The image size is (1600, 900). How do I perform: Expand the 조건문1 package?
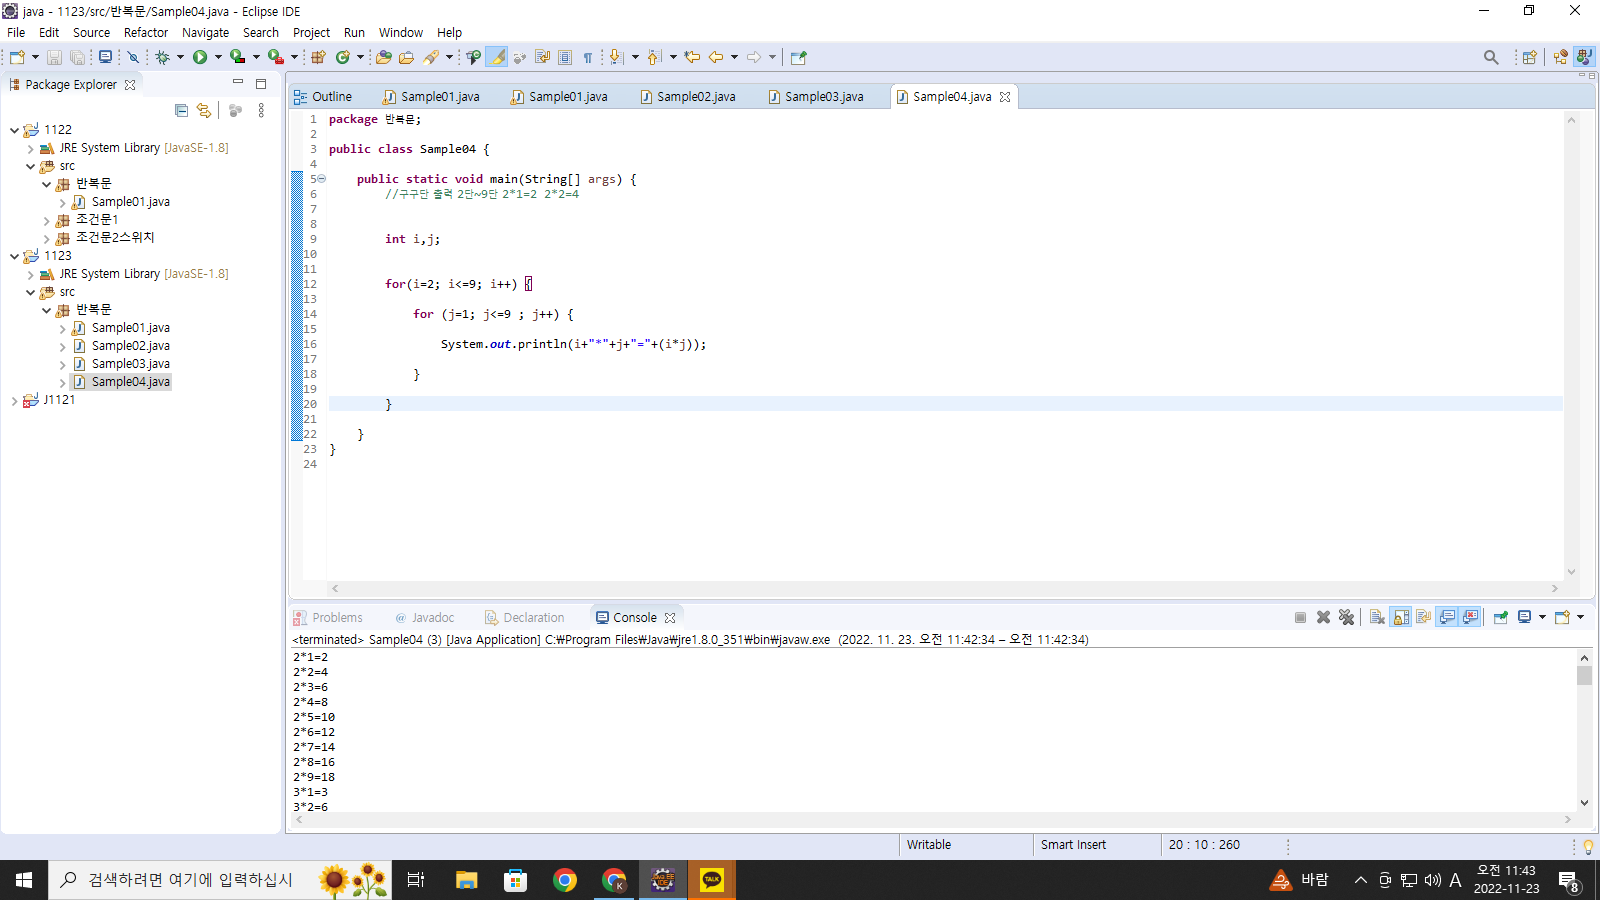(46, 220)
